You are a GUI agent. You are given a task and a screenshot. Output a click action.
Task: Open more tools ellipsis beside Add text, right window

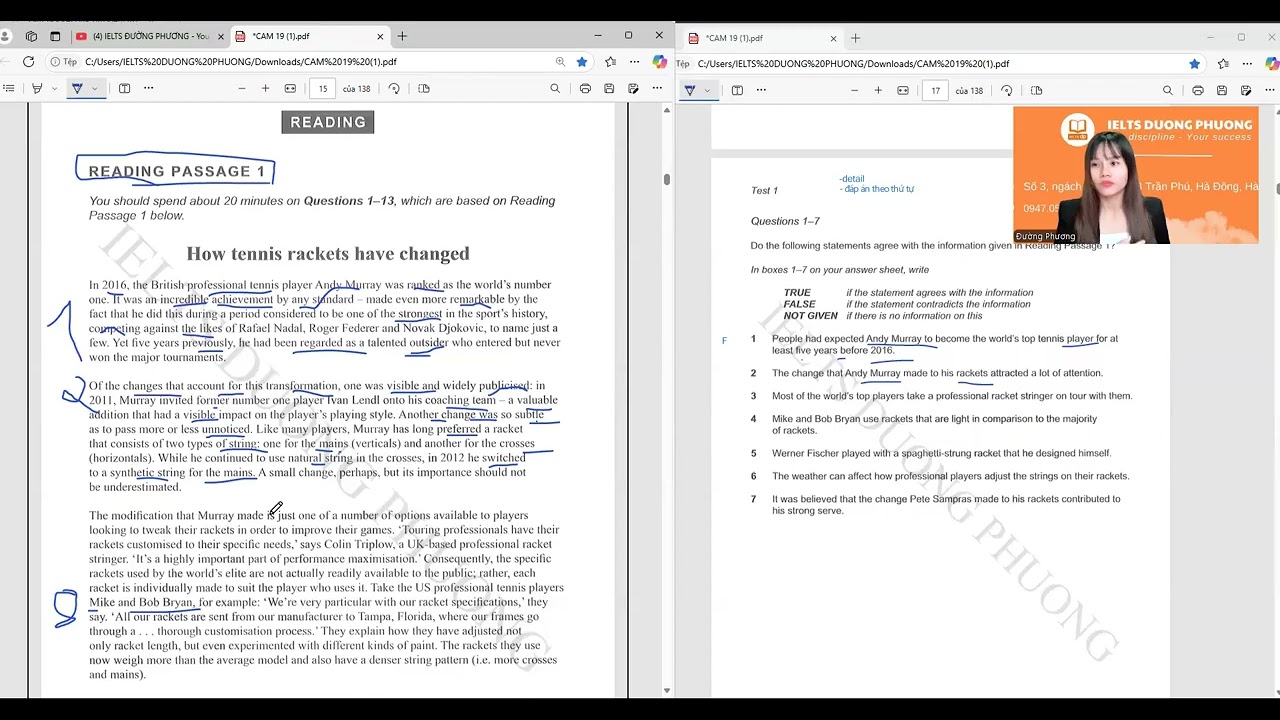pos(761,90)
